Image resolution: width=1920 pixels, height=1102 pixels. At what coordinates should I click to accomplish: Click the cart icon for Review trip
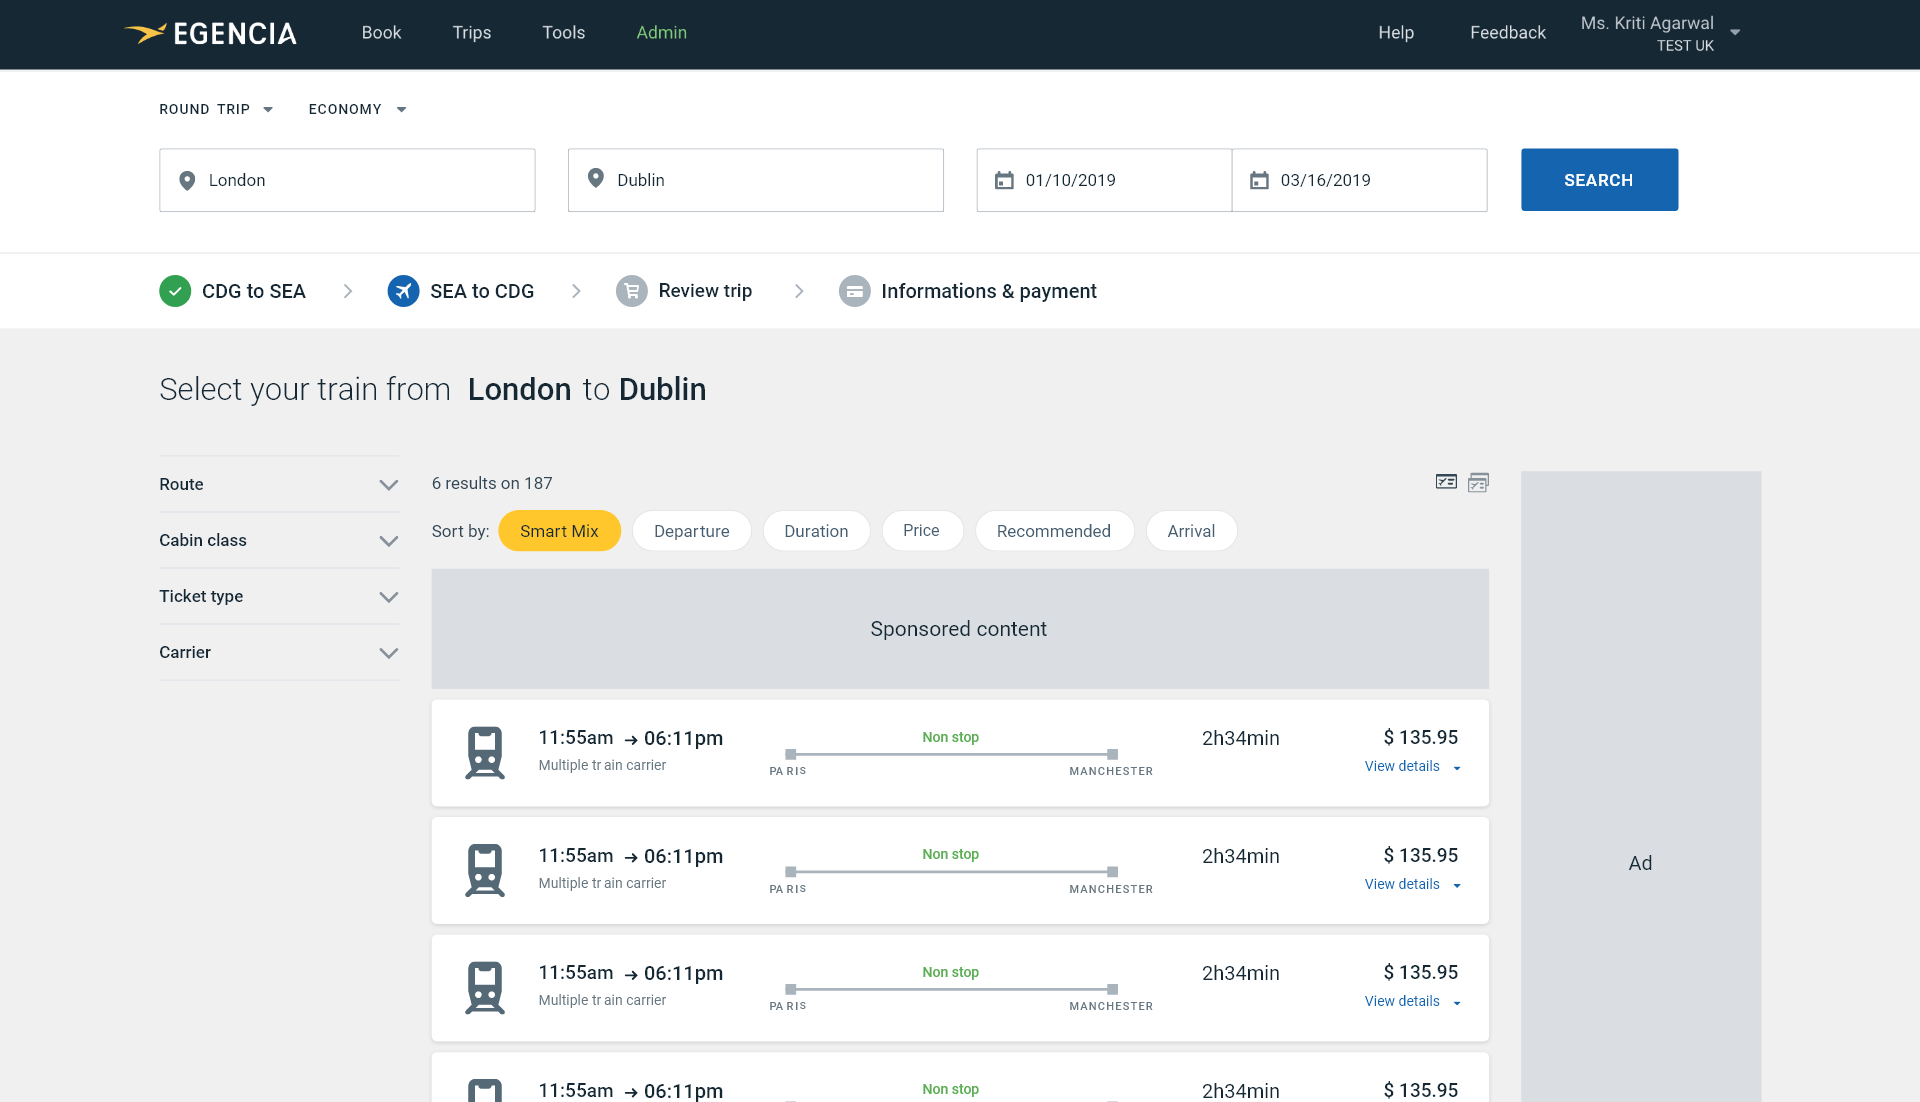[x=631, y=291]
